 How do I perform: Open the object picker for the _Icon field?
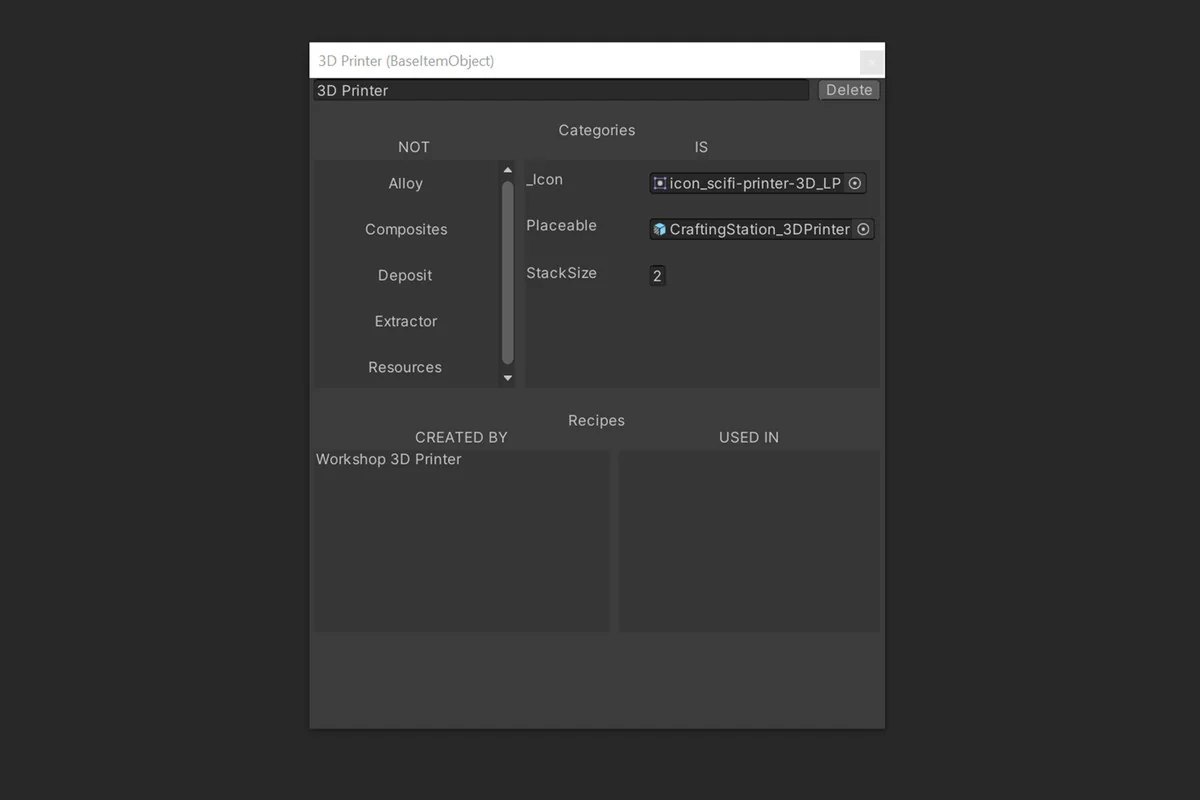(x=855, y=183)
